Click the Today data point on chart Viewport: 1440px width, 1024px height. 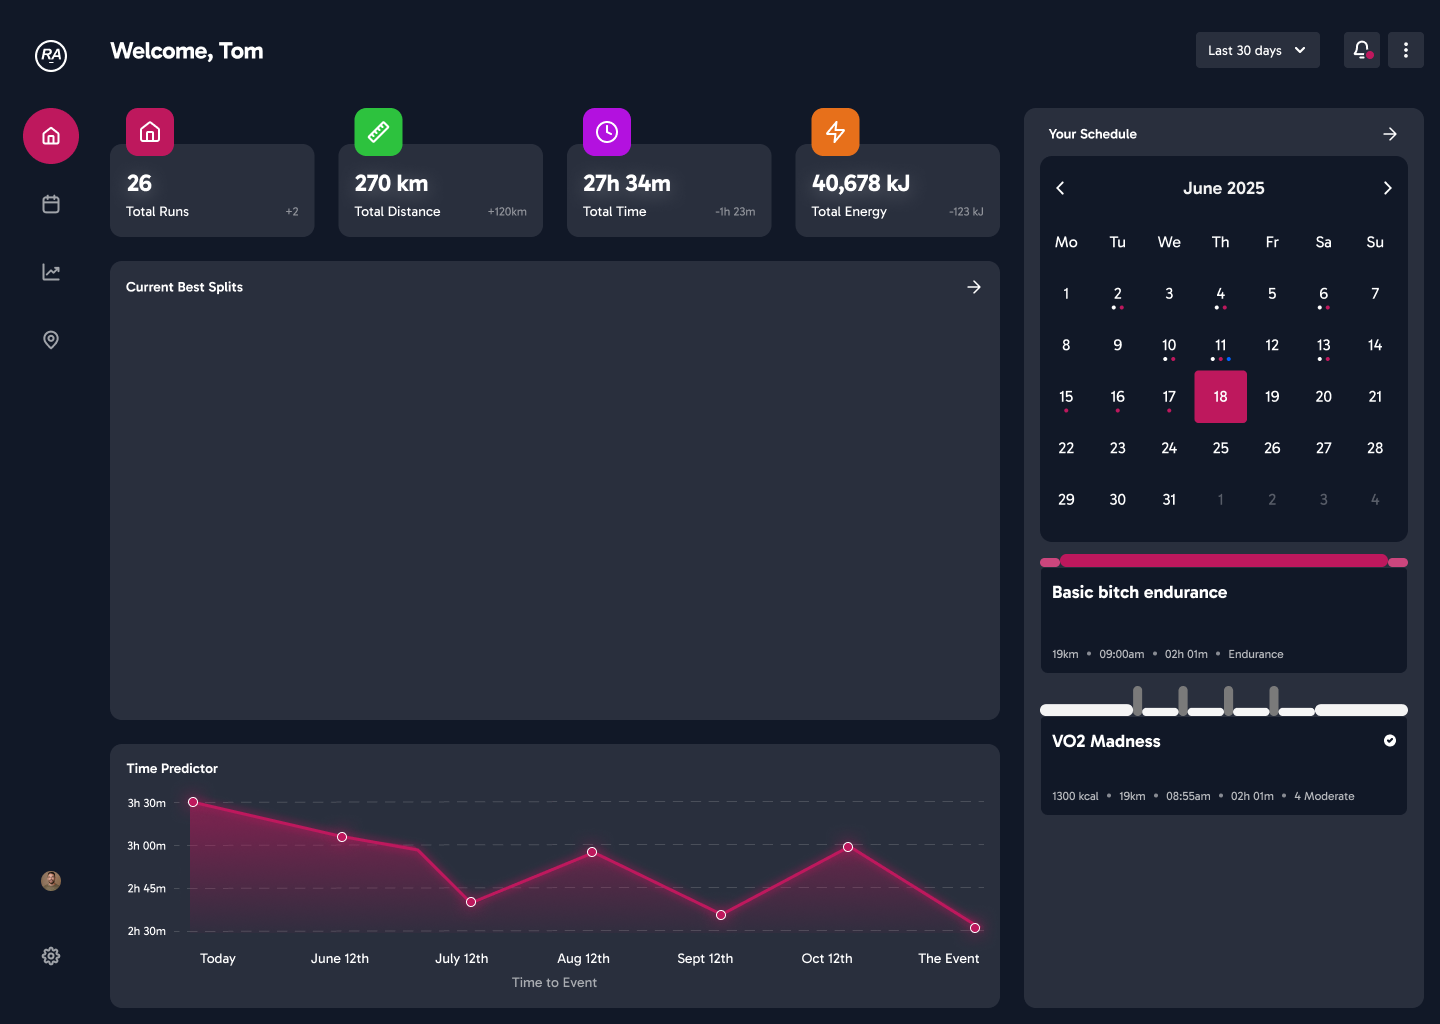(193, 802)
